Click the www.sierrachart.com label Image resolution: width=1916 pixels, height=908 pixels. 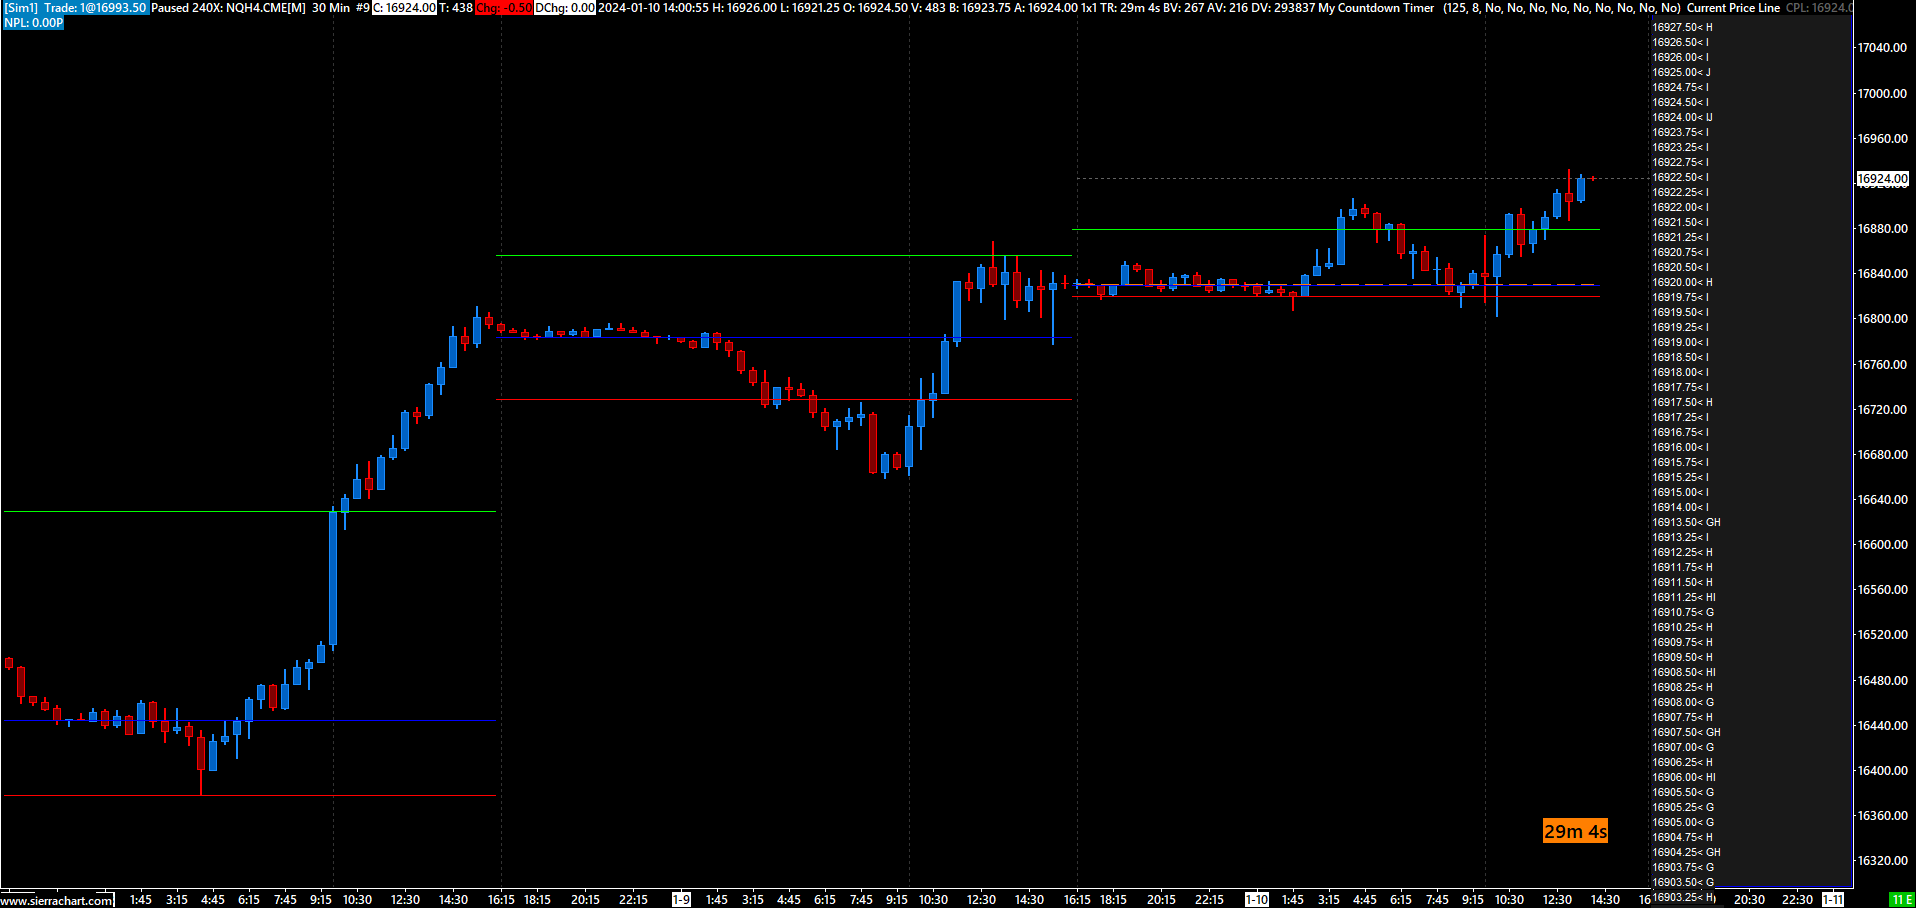coord(57,900)
